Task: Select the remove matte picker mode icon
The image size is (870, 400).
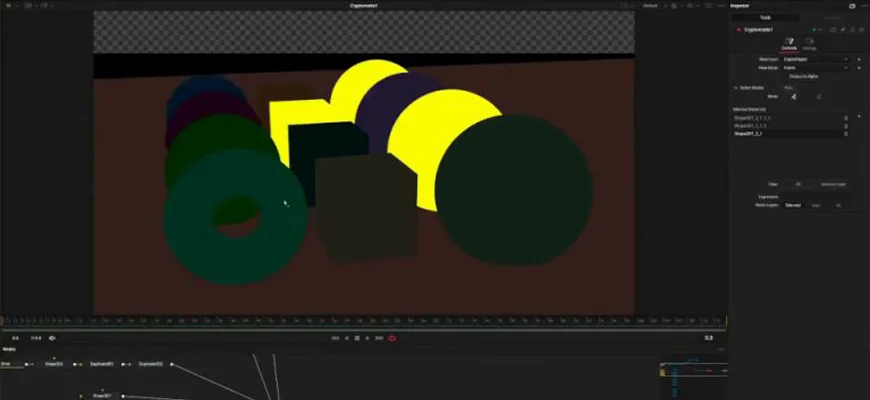Action: [x=818, y=97]
